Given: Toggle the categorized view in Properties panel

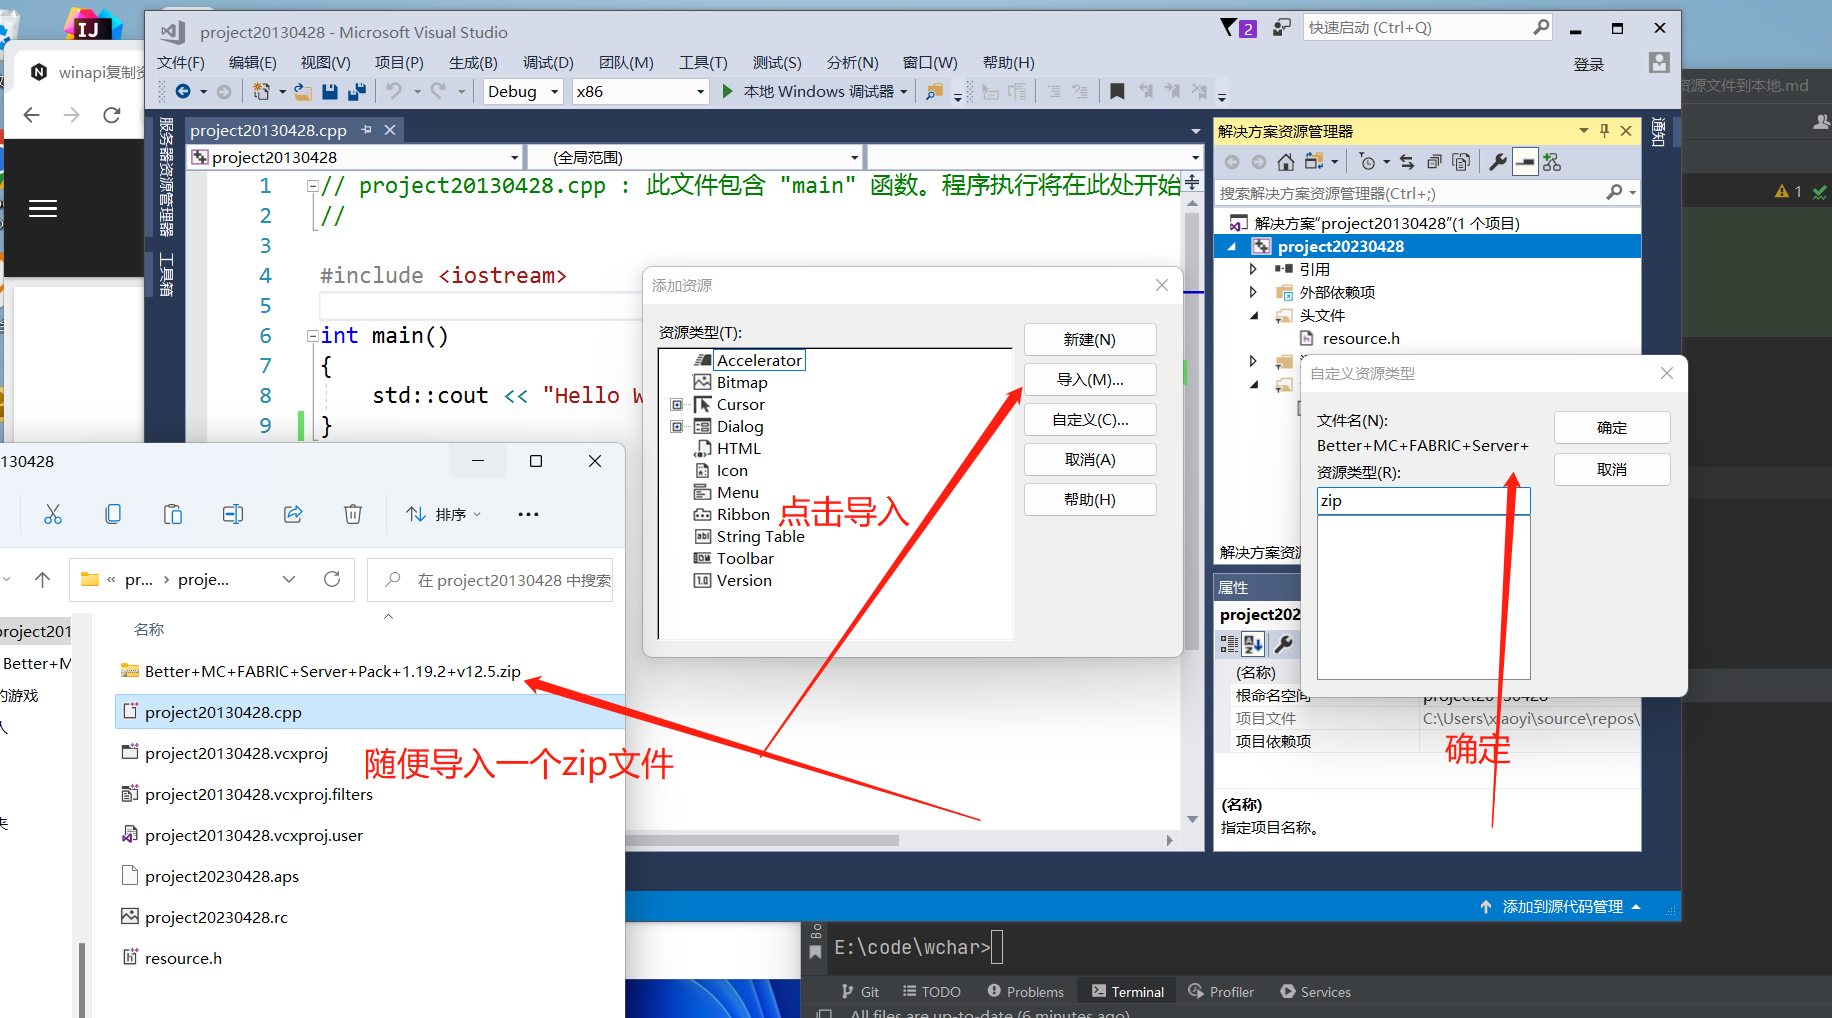Looking at the screenshot, I should (x=1229, y=644).
